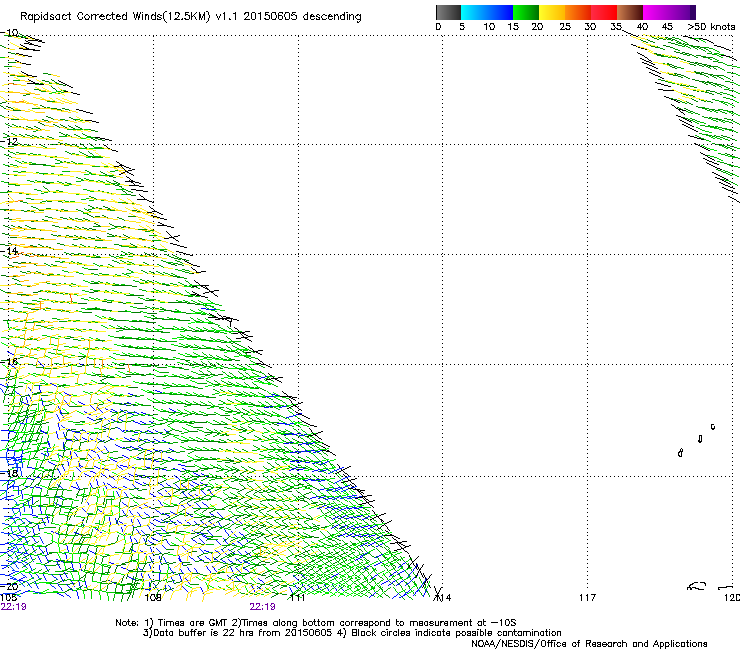Click the legend tick label '40'

coord(642,27)
